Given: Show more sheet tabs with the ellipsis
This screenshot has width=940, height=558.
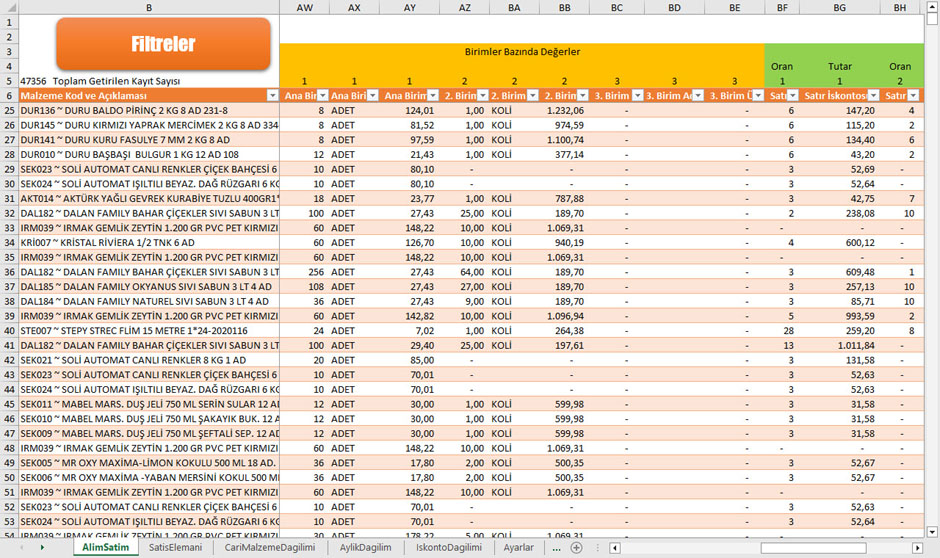Looking at the screenshot, I should [x=556, y=548].
